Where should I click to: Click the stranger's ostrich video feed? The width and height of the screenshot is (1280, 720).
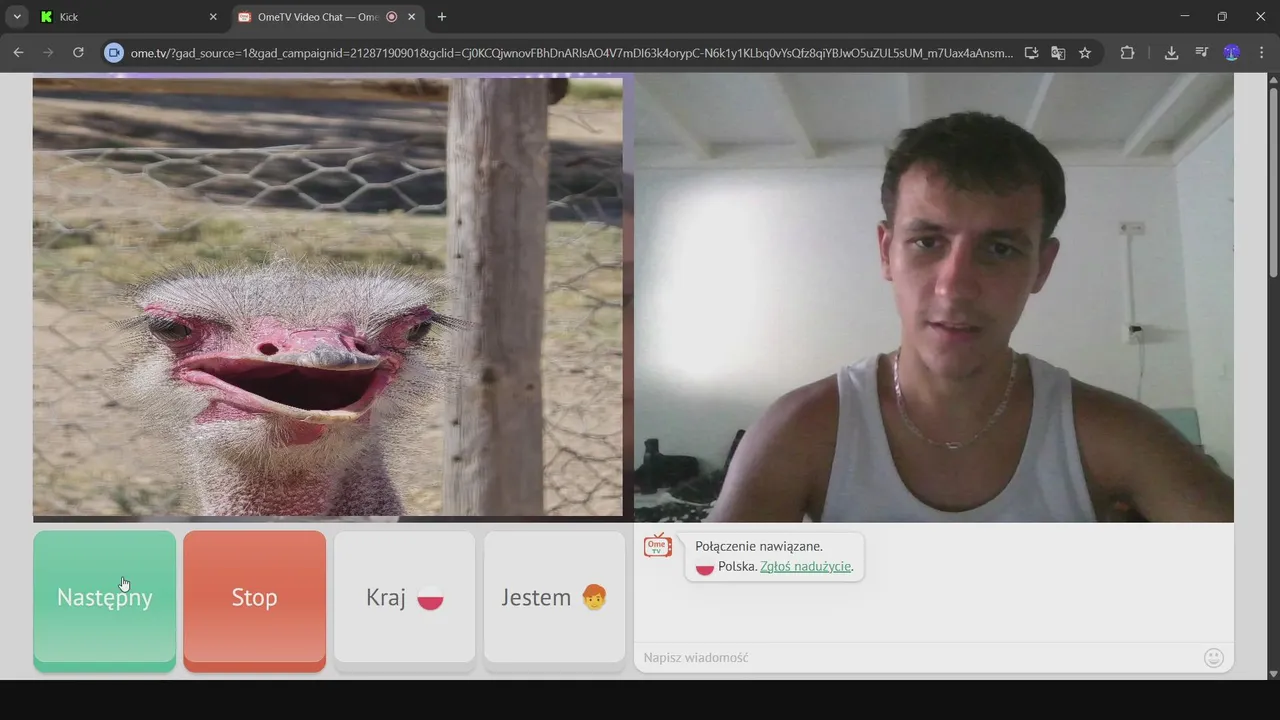point(327,297)
